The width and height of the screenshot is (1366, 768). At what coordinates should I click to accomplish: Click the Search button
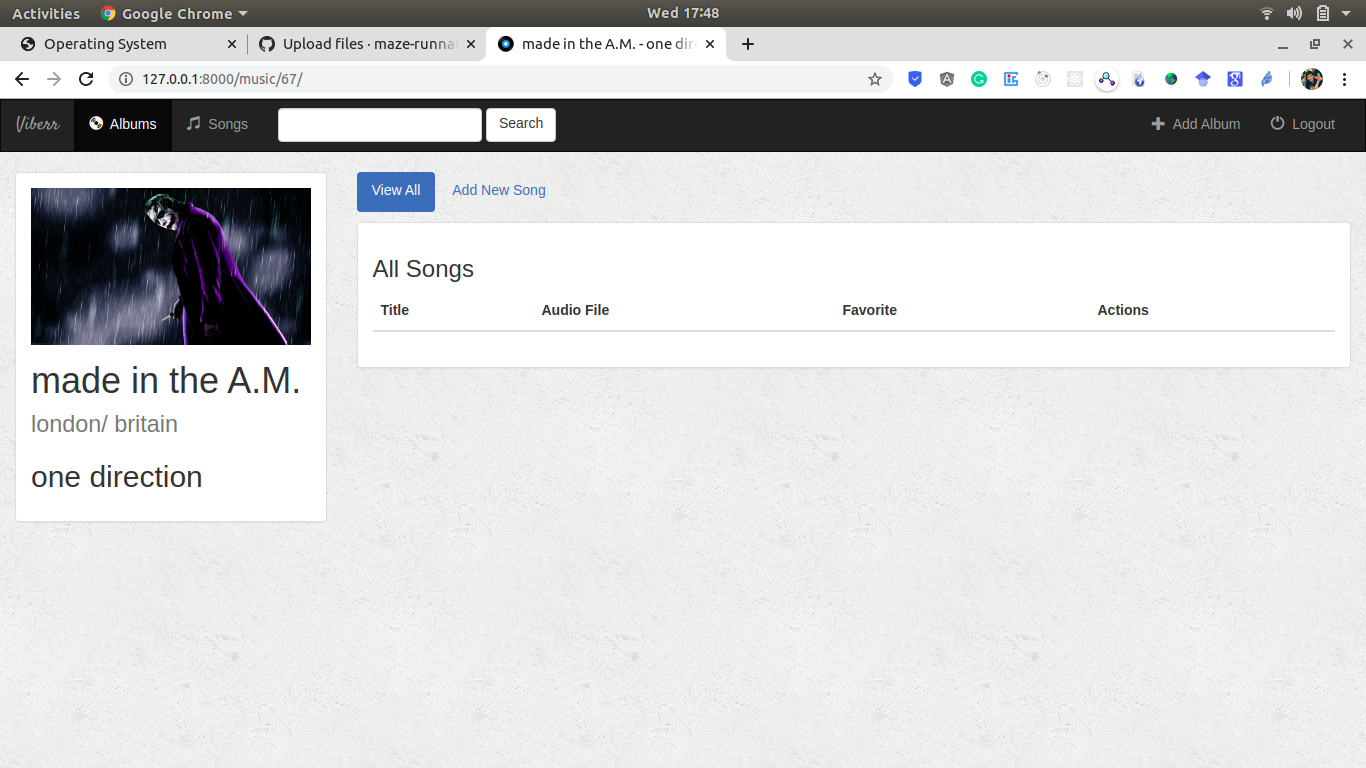tap(521, 124)
